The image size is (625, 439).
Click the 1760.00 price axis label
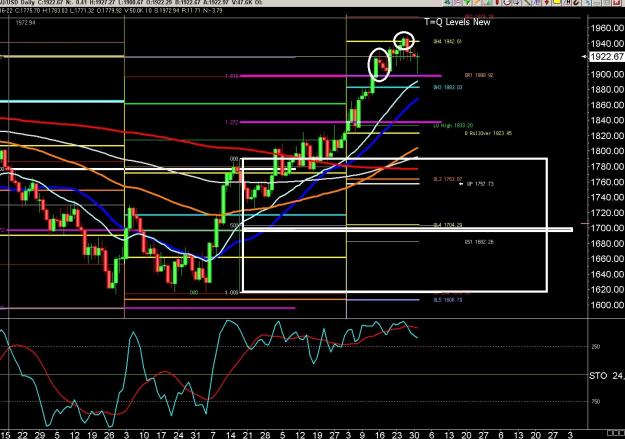607,182
